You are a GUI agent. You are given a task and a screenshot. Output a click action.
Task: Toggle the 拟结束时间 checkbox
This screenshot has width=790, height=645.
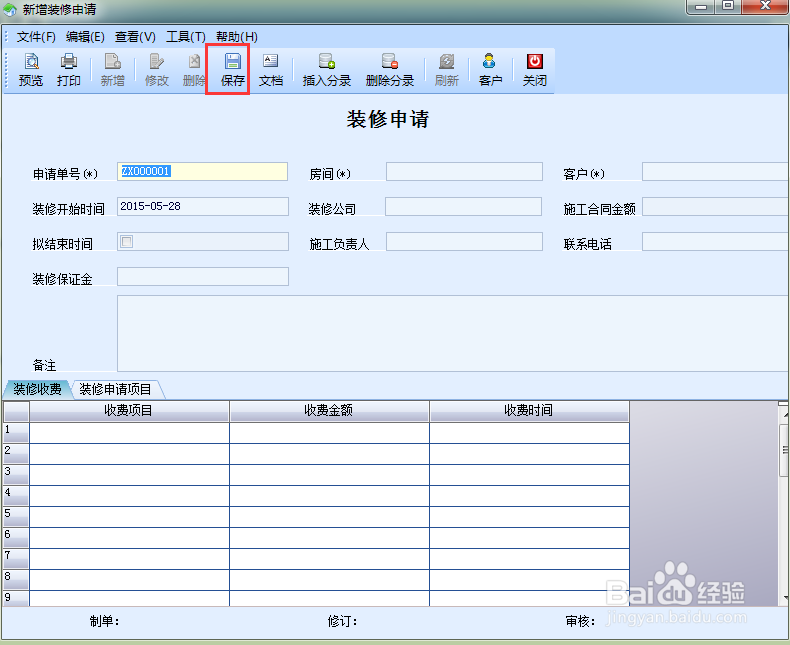pos(126,241)
